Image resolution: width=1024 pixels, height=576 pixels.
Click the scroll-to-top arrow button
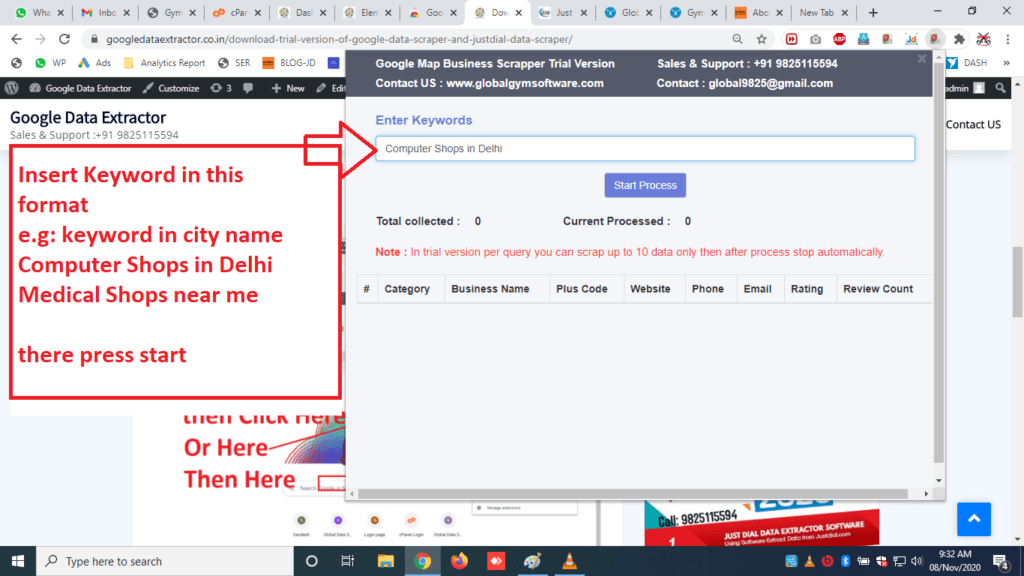974,519
